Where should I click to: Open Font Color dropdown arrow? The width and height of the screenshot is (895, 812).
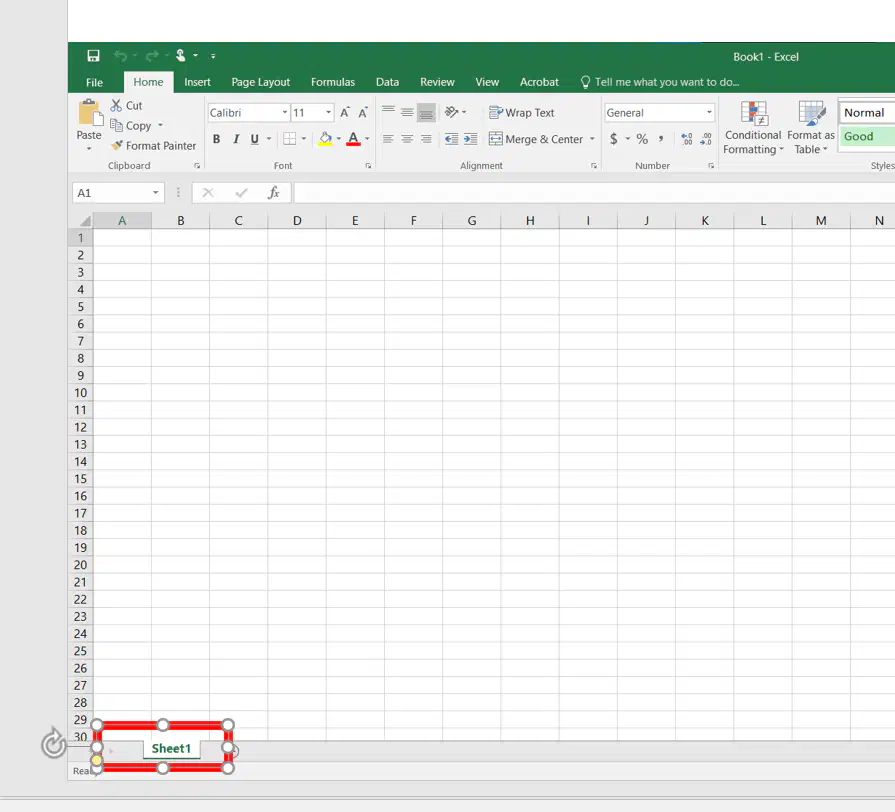click(367, 139)
